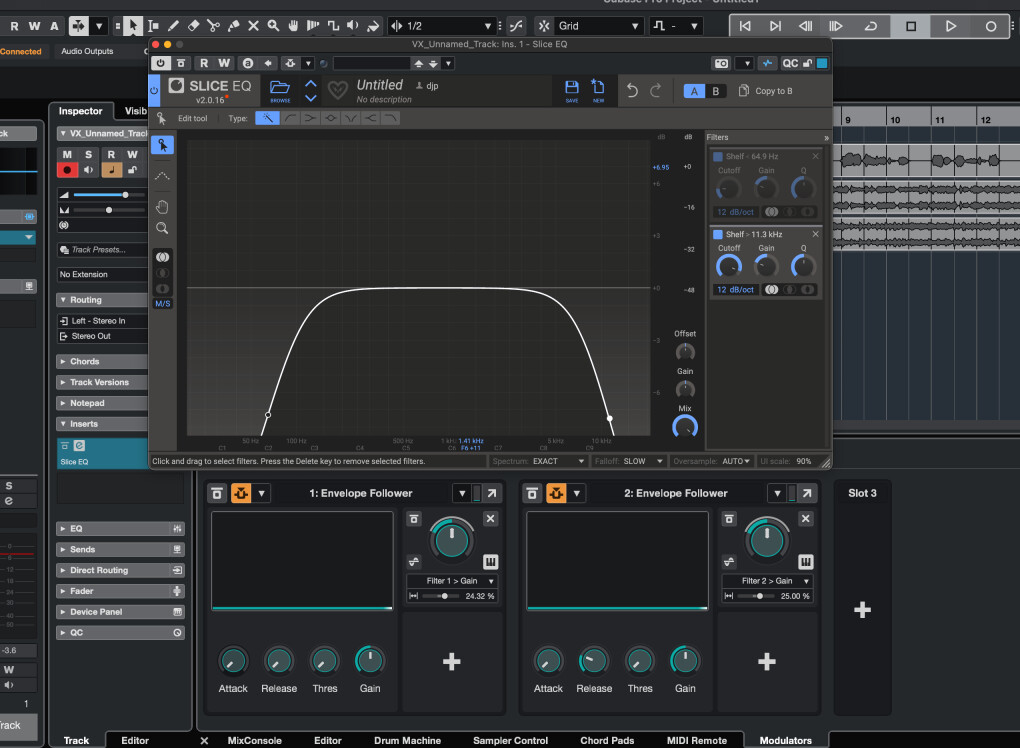Image resolution: width=1020 pixels, height=748 pixels.
Task: Favorite the Untitled preset heart icon
Action: [338, 90]
